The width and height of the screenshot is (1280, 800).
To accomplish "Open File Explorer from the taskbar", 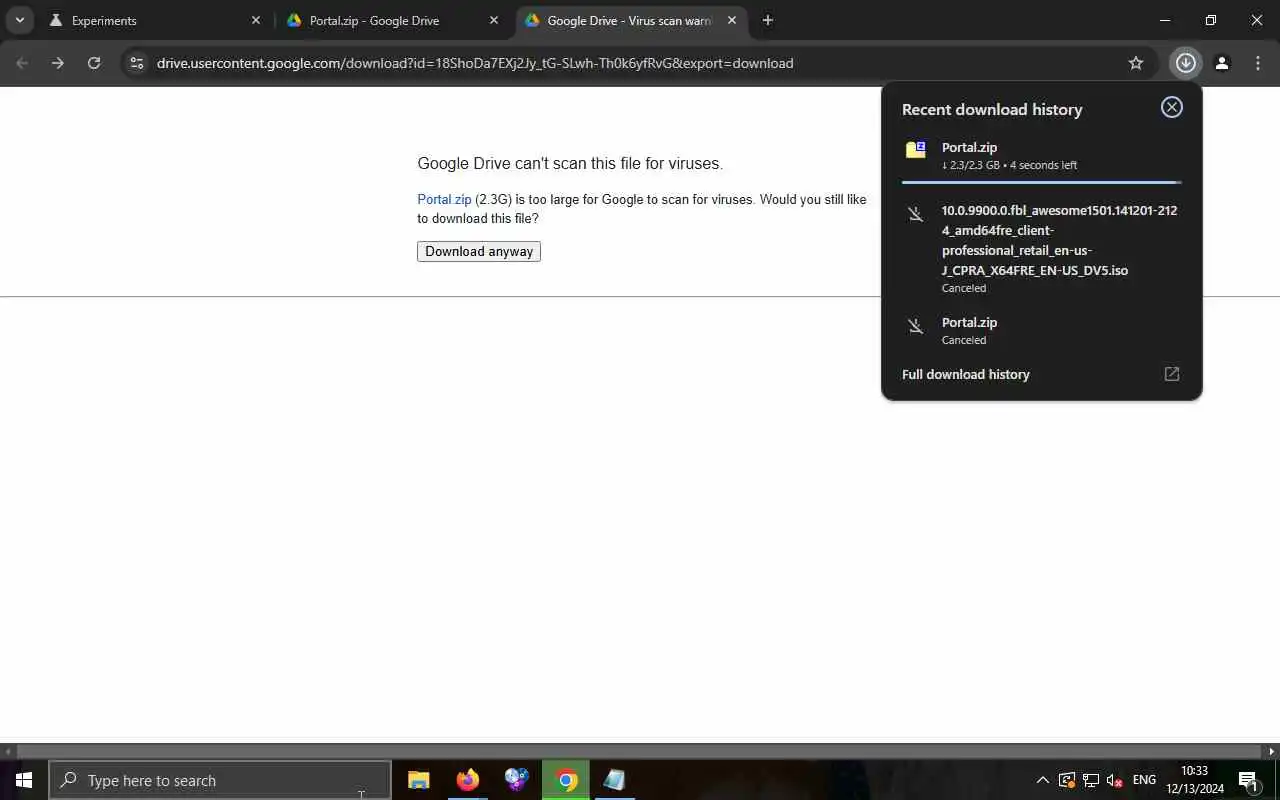I will point(419,780).
